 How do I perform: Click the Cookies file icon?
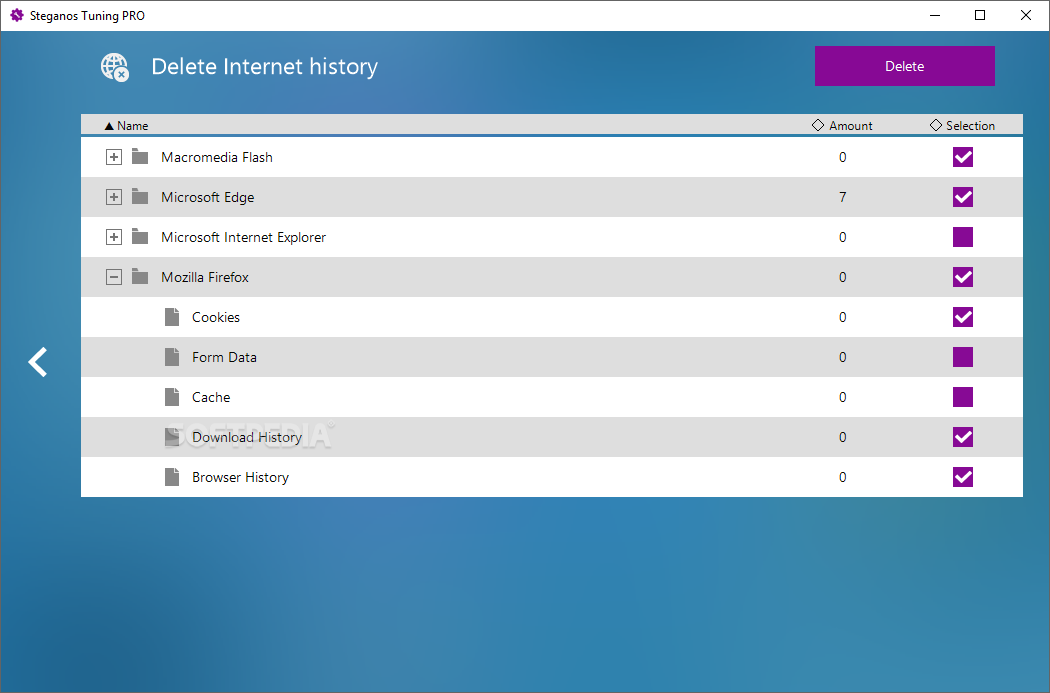[172, 317]
